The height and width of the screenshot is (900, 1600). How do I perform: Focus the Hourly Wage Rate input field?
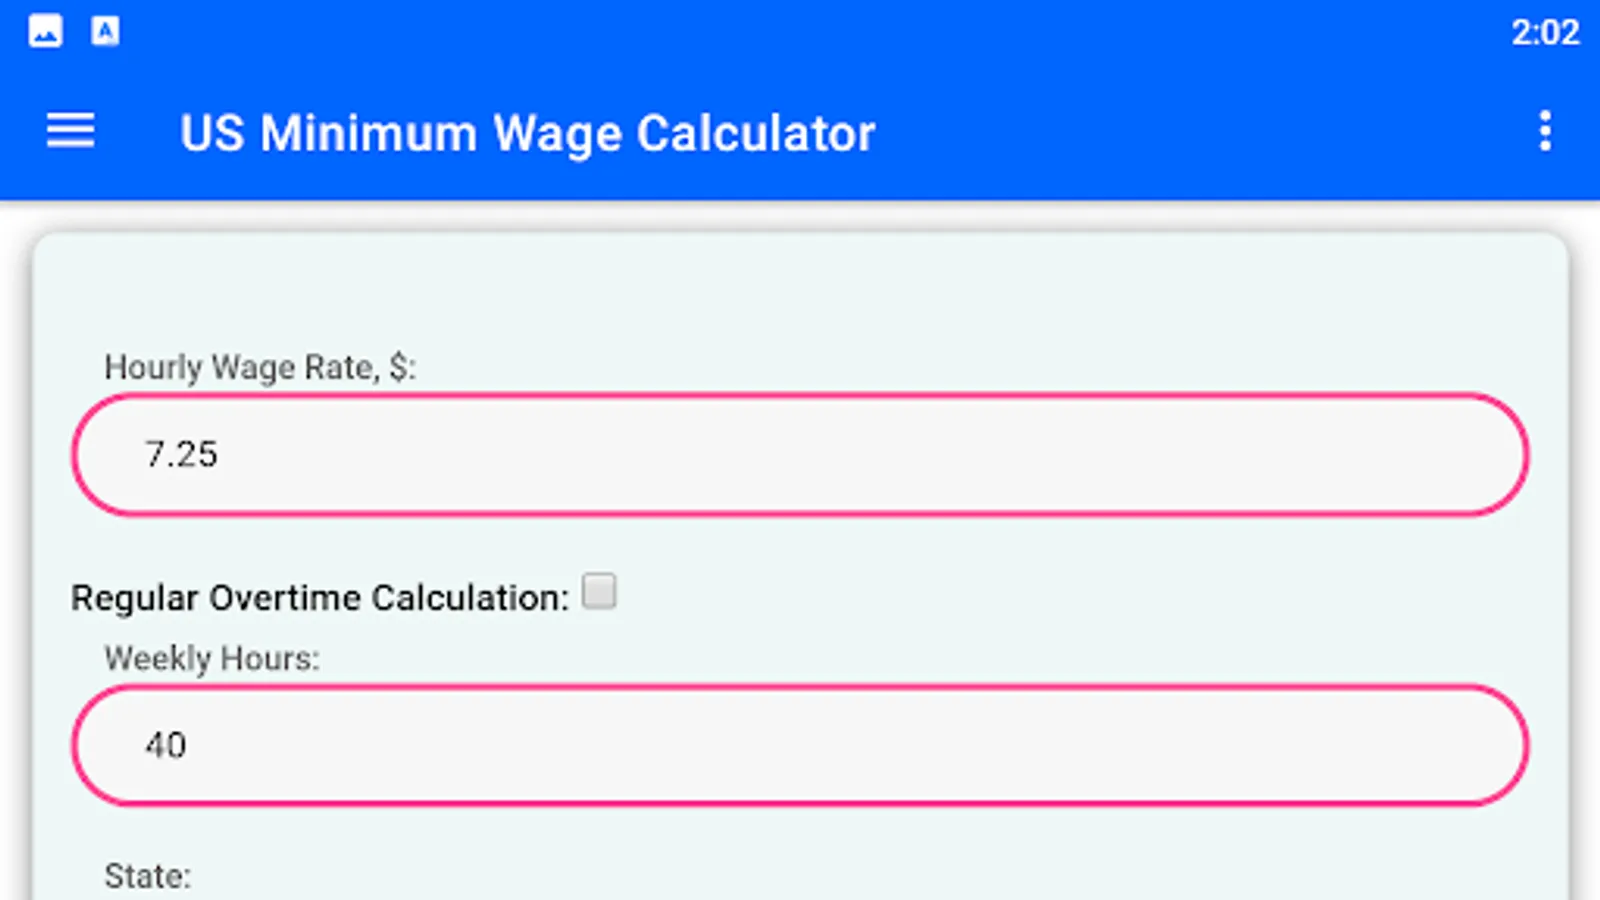[800, 455]
